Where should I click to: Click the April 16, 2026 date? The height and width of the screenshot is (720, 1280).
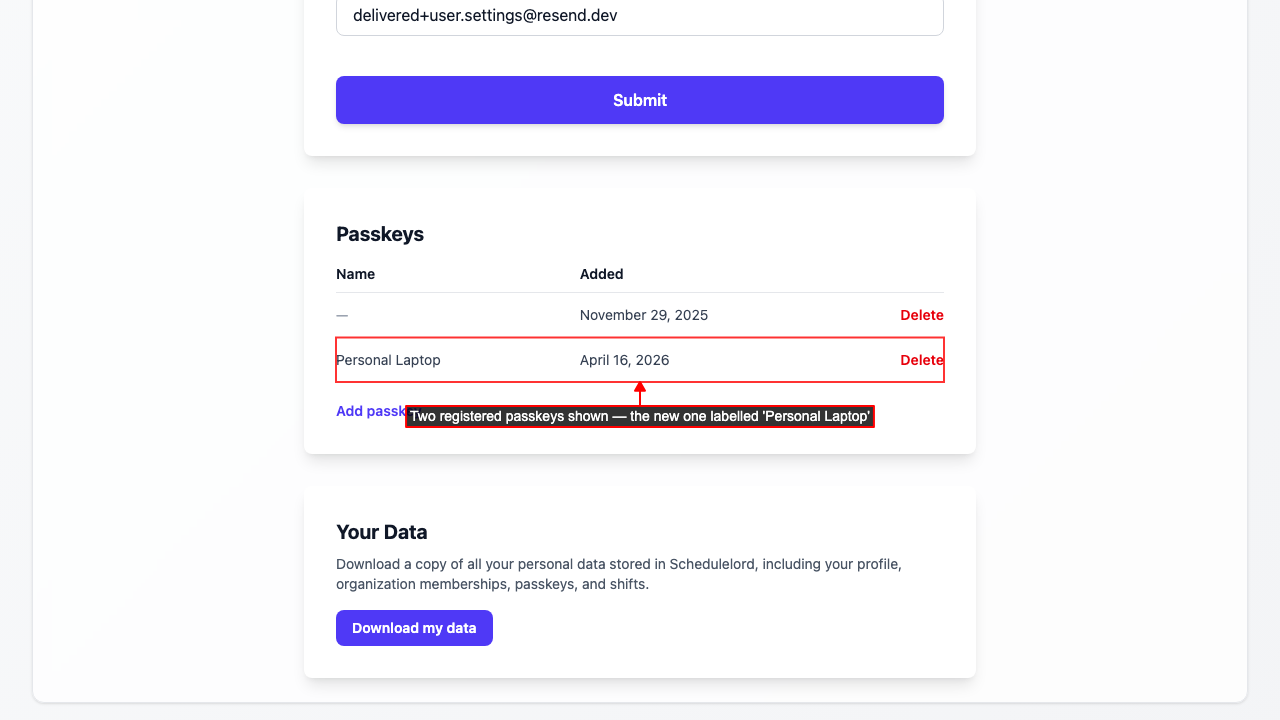tap(624, 360)
